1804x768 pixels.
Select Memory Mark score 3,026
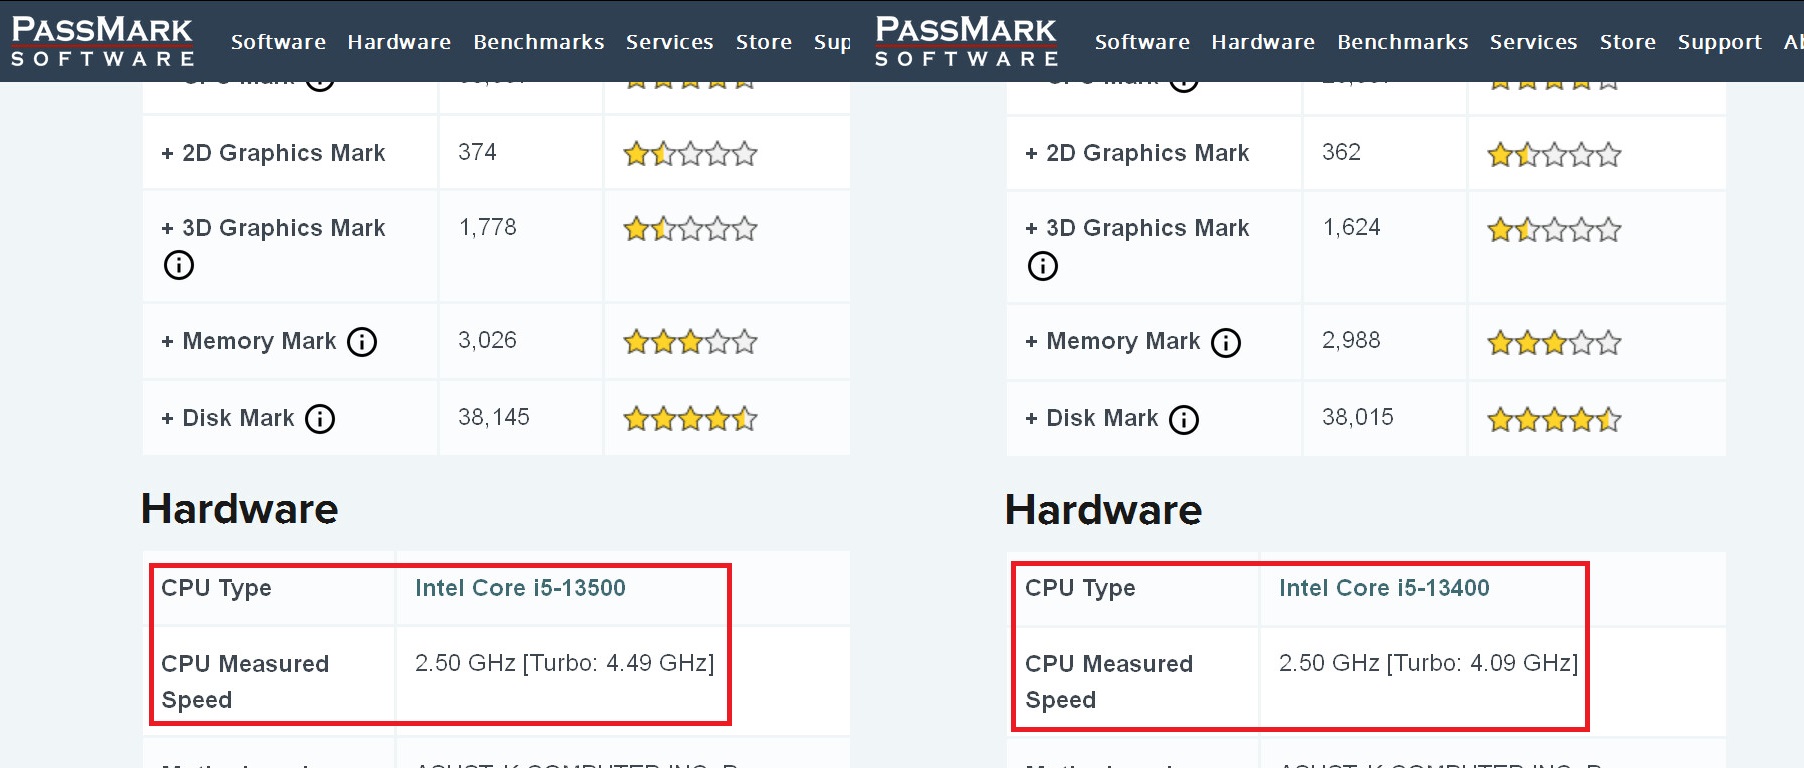[x=488, y=341]
